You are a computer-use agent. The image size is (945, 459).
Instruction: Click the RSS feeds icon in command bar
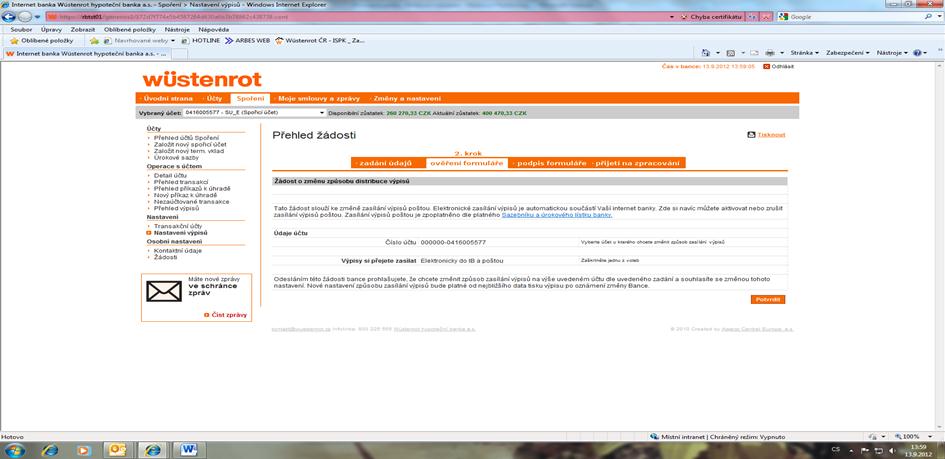(731, 53)
